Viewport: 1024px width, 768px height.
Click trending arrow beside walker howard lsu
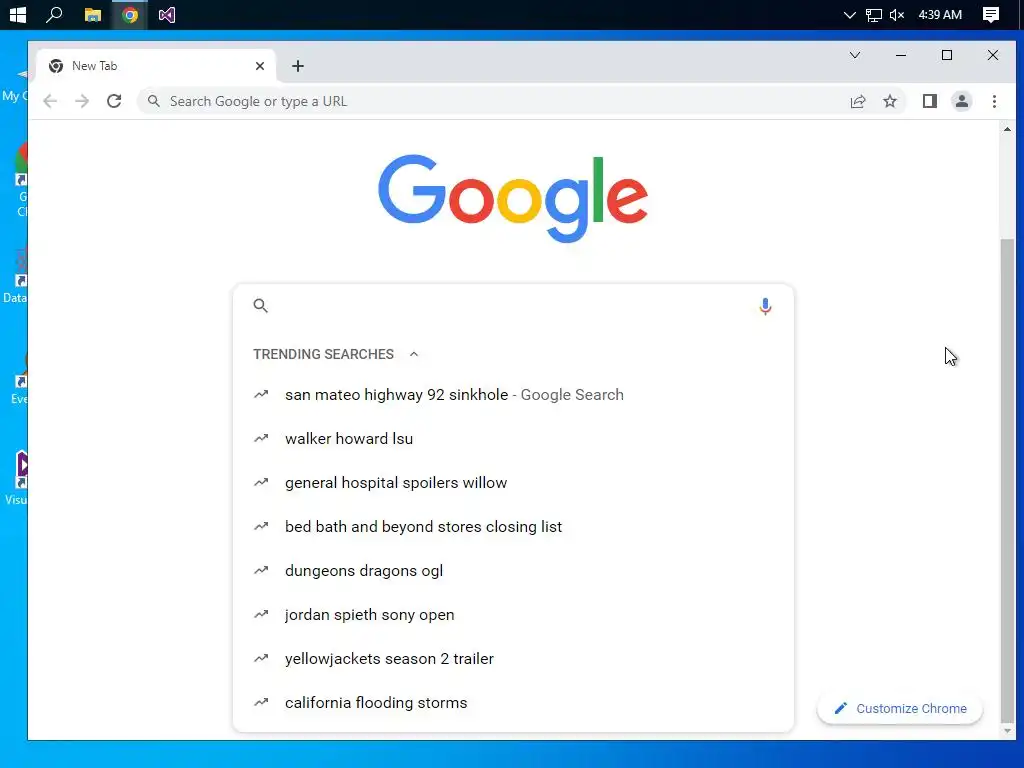pos(261,438)
